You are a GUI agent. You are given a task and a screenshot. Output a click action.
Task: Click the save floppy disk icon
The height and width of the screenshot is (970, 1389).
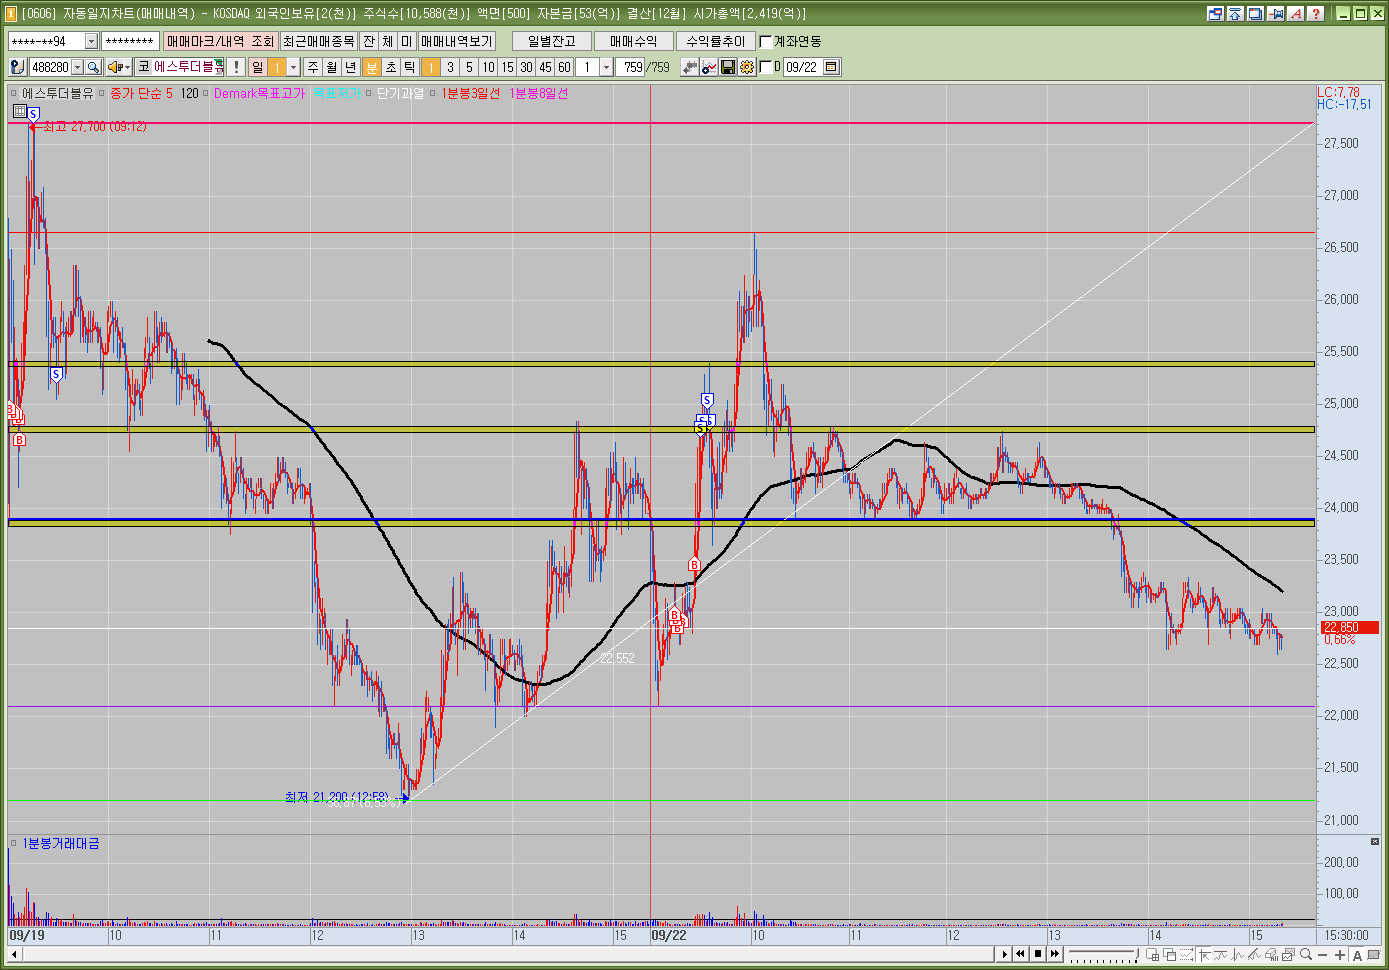pos(728,67)
